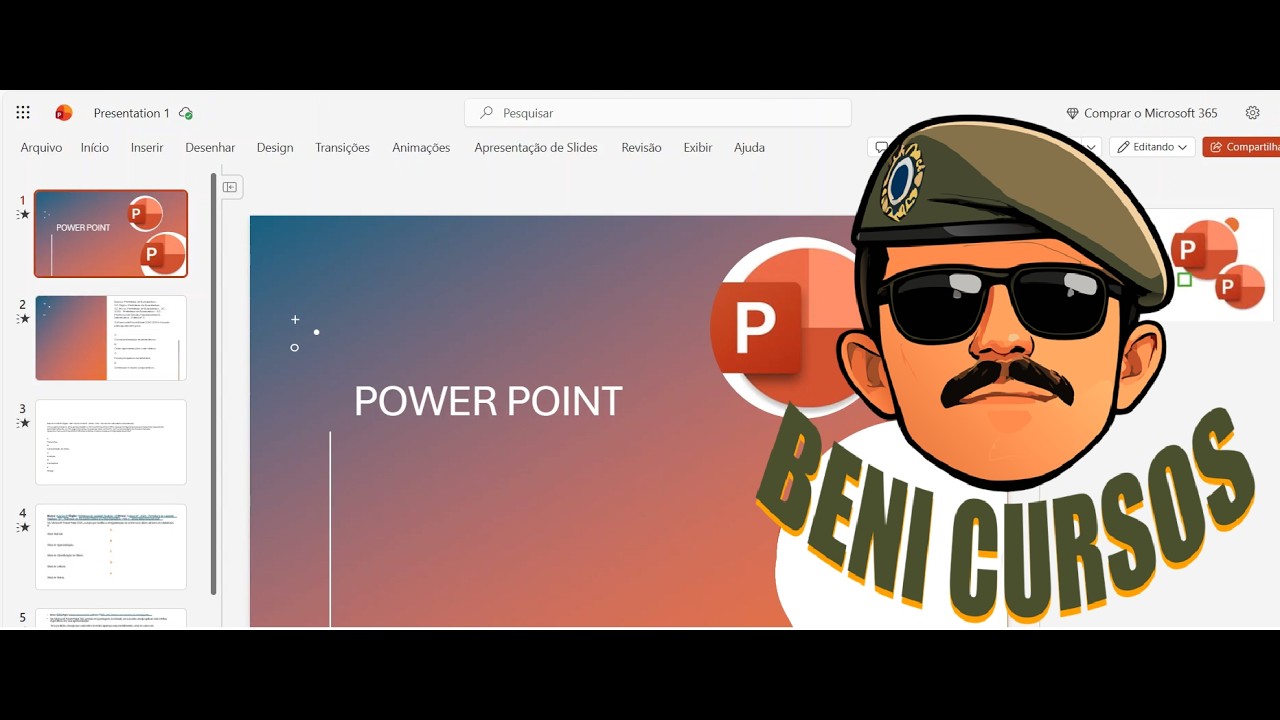Select slide 3 thumbnail

point(111,442)
